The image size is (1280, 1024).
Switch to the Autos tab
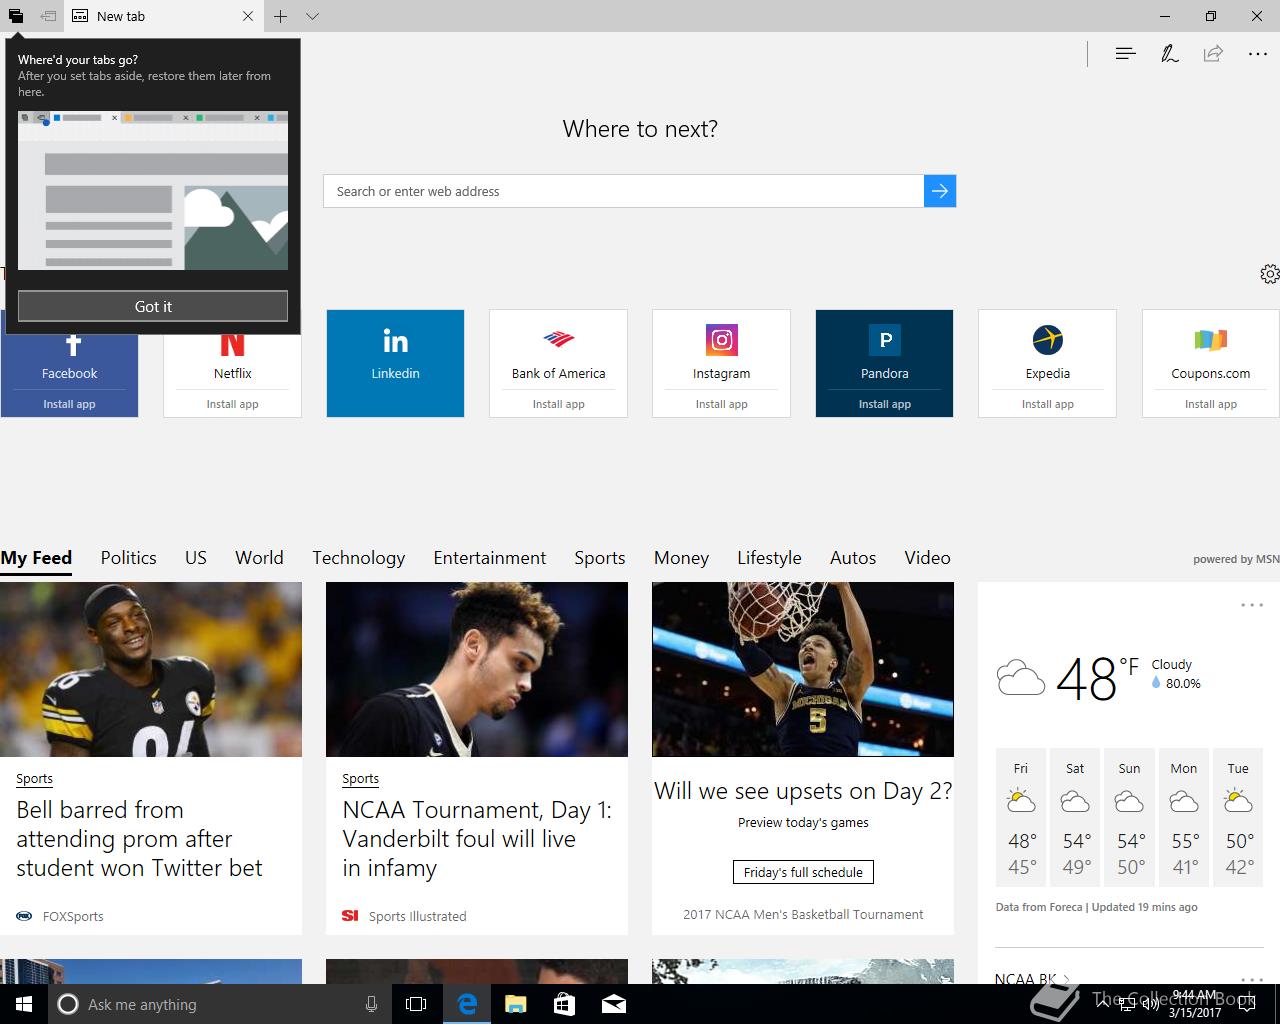coord(853,558)
